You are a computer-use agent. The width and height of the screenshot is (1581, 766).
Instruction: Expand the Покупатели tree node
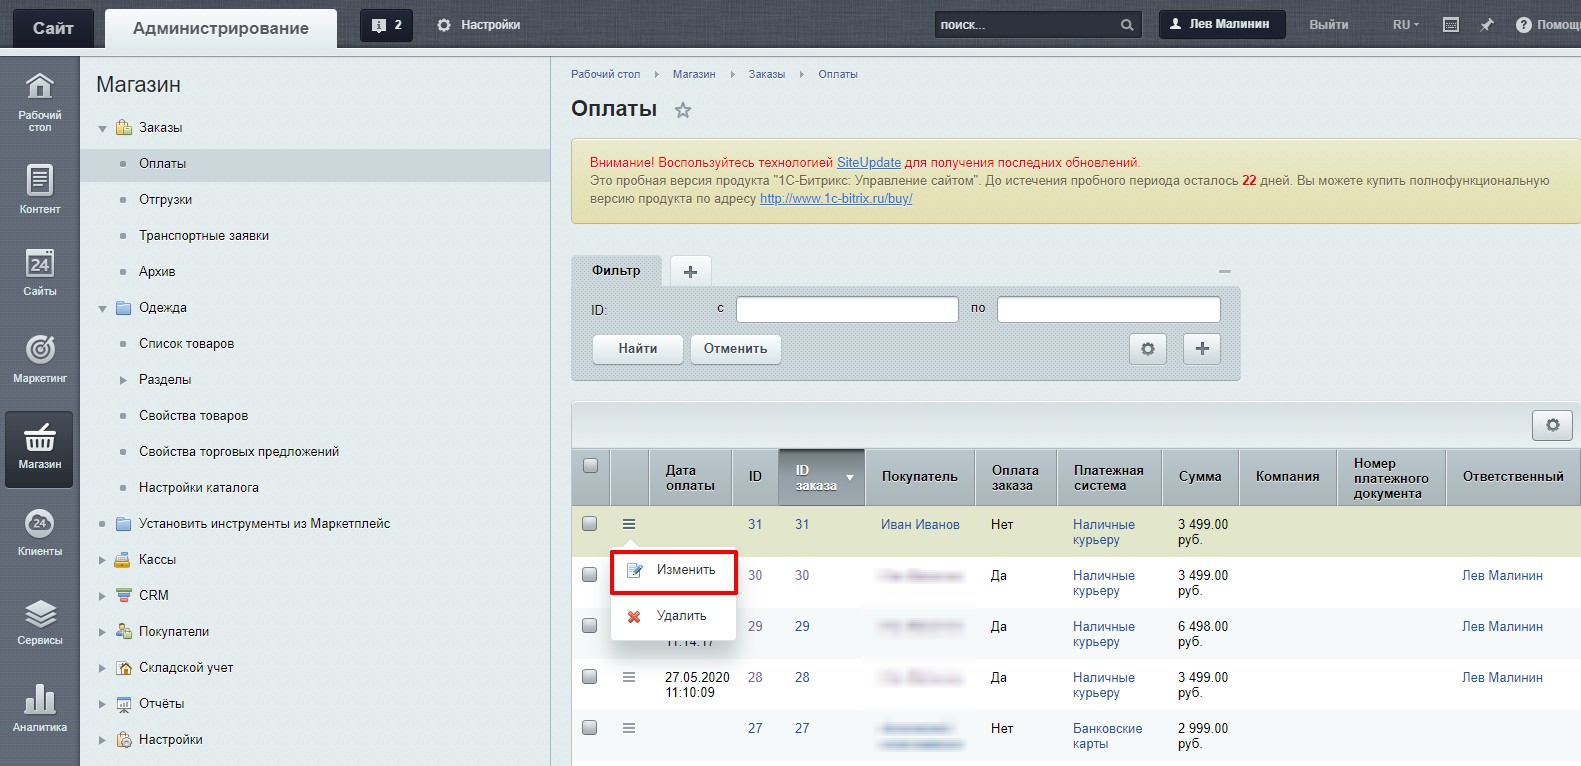click(x=102, y=632)
